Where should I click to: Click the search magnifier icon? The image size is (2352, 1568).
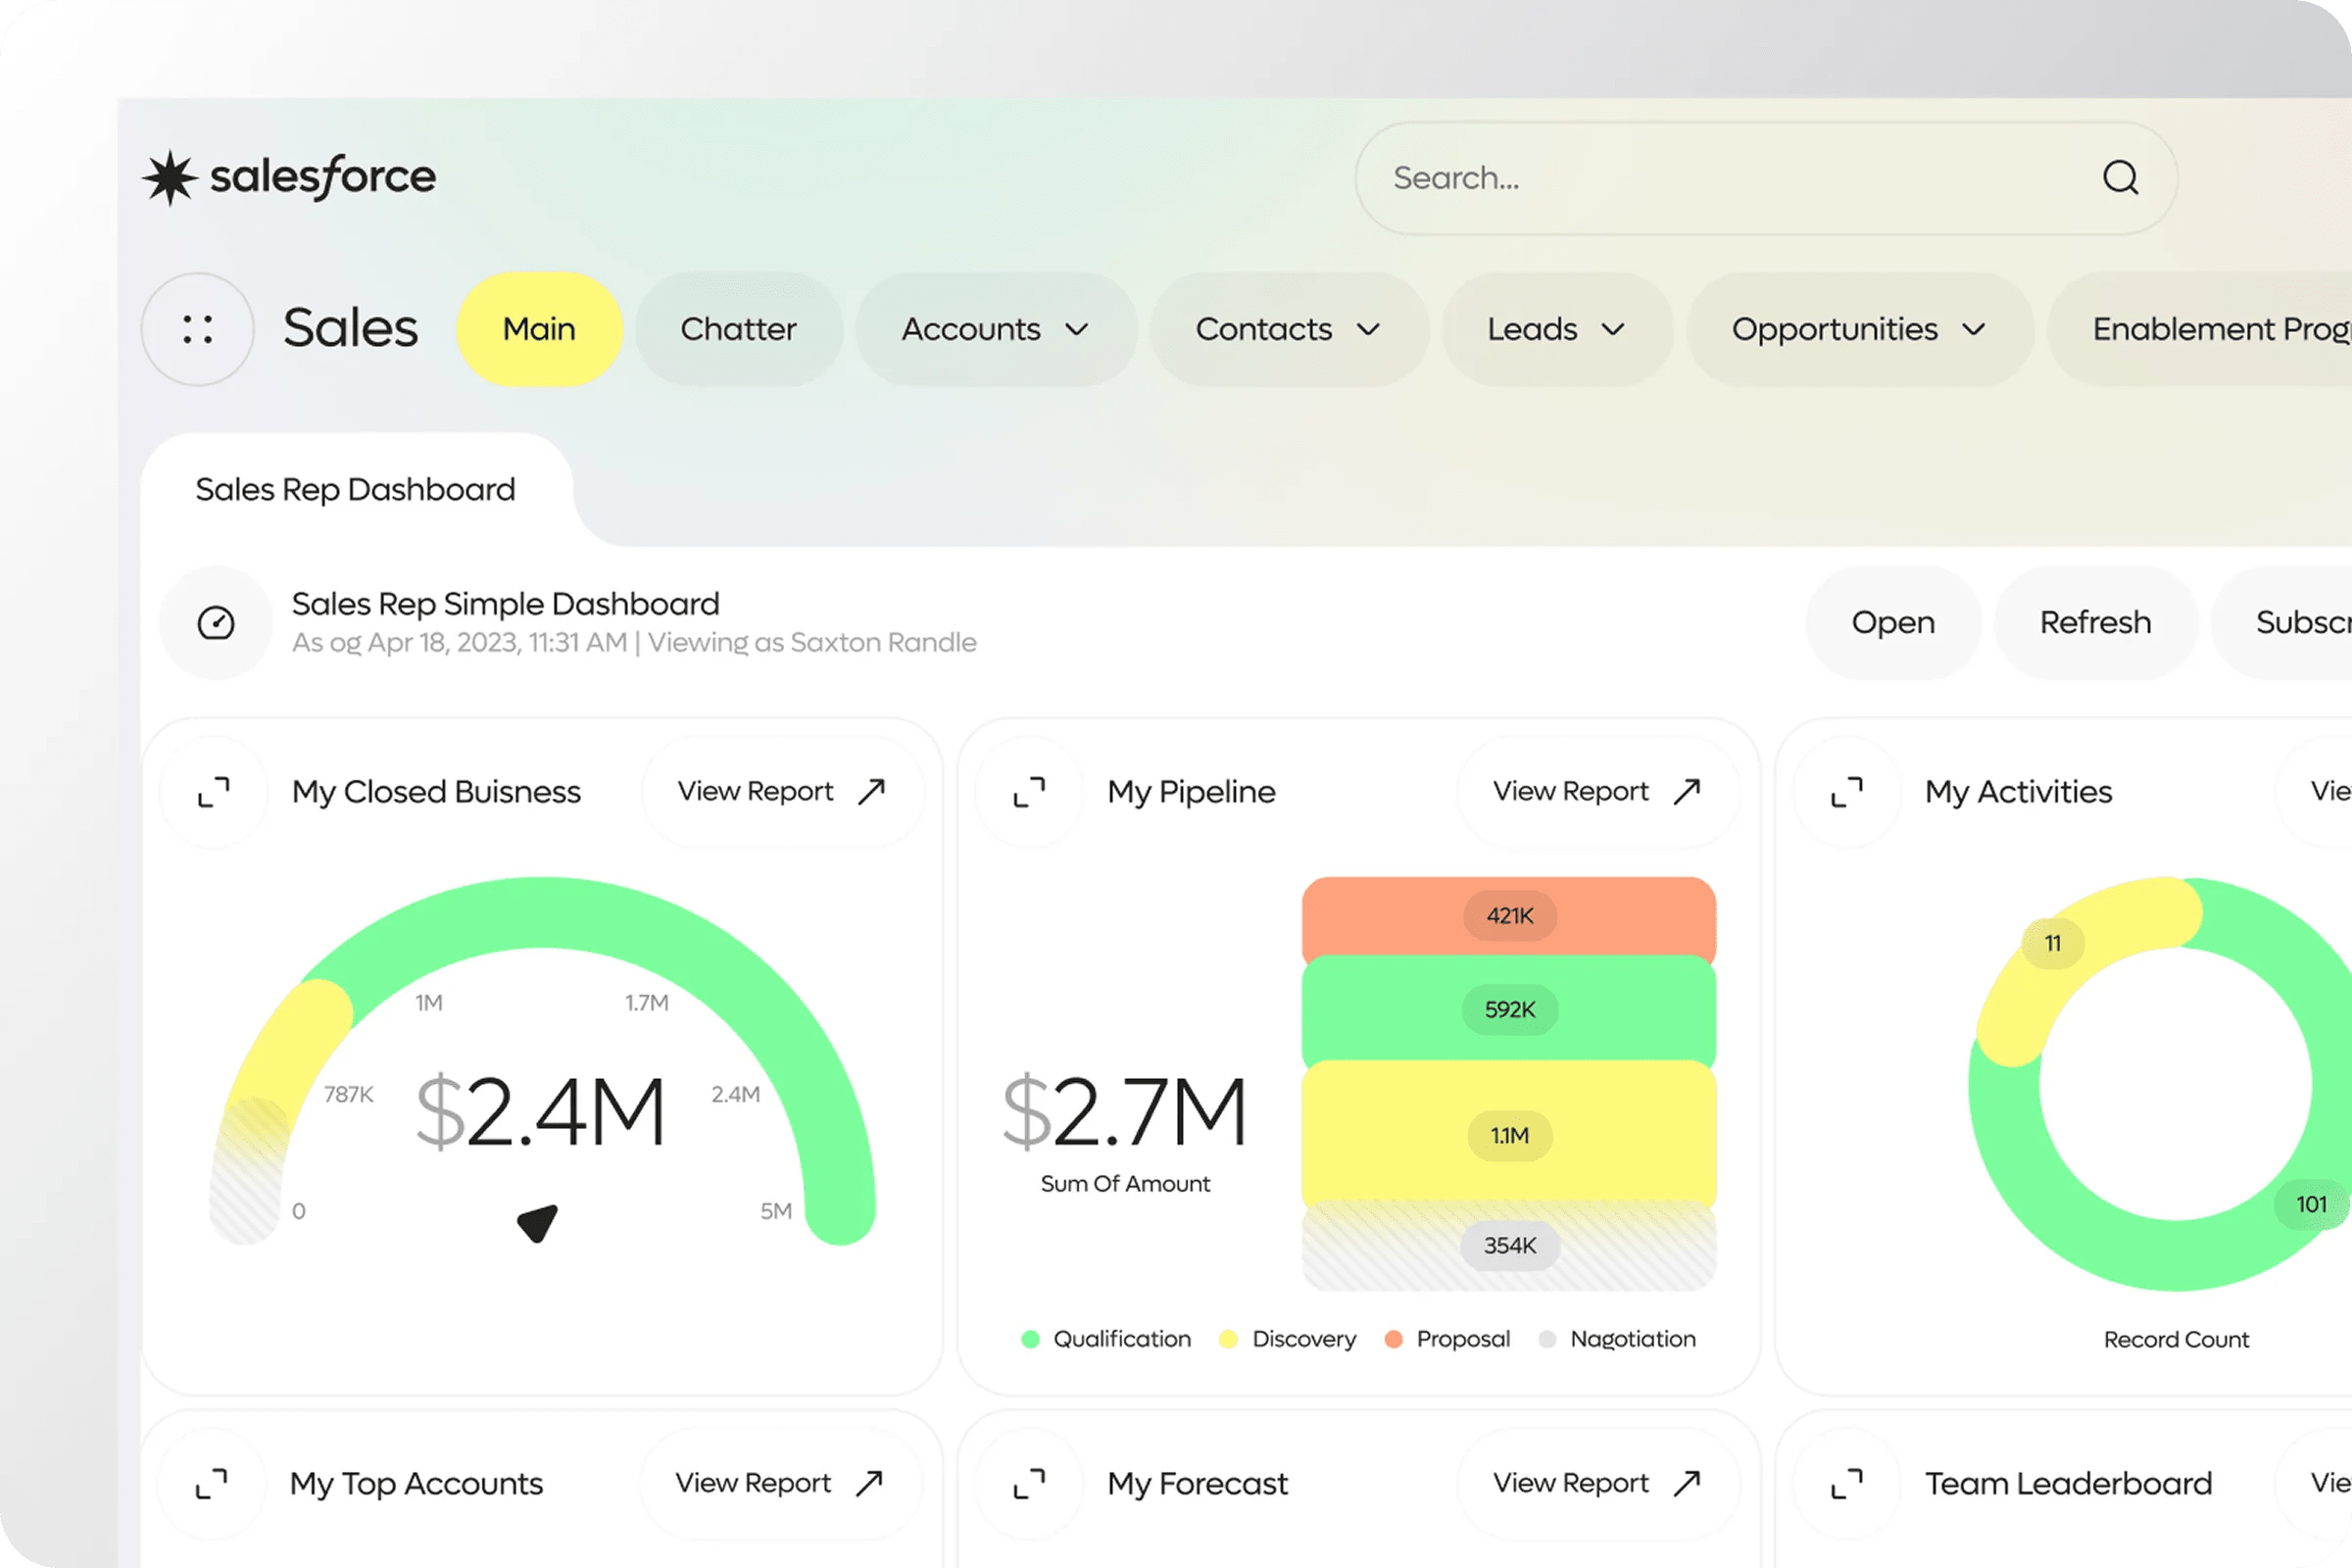click(2120, 177)
